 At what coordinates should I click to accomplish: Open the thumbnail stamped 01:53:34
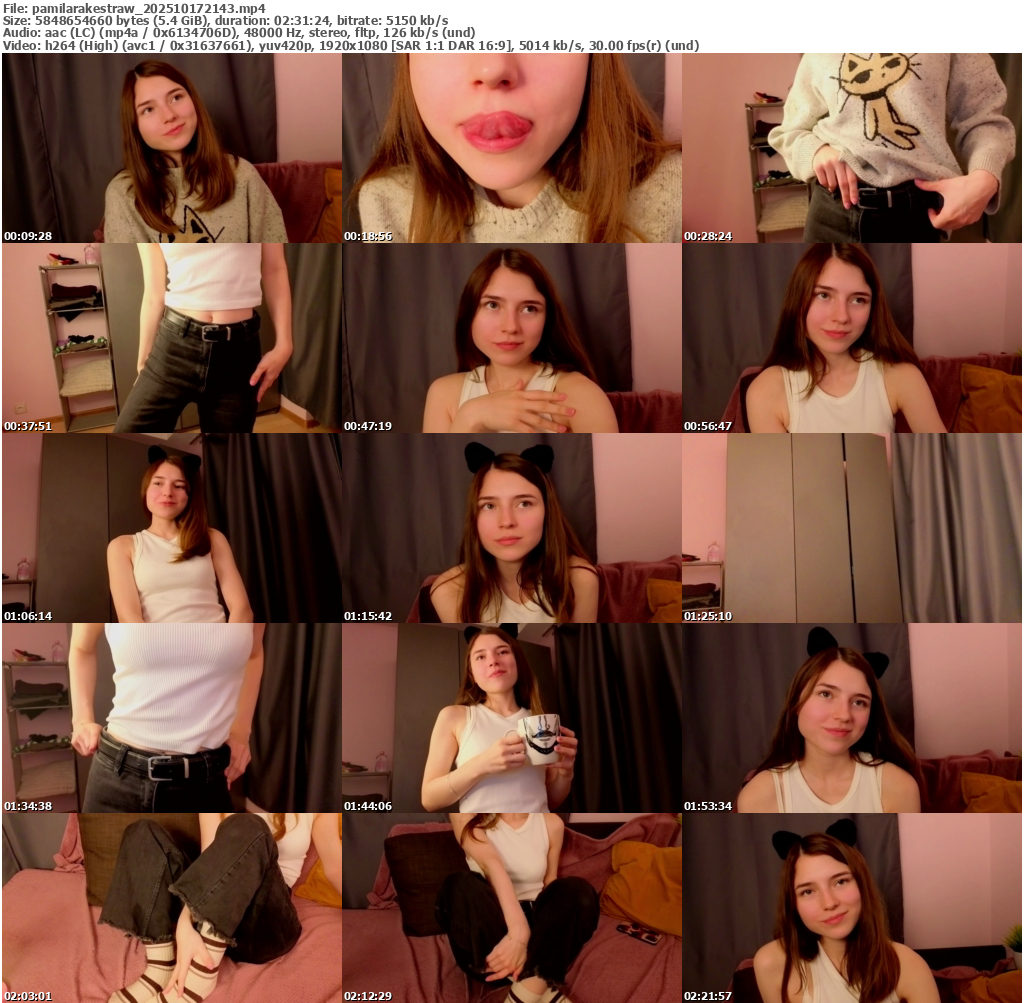(x=852, y=718)
